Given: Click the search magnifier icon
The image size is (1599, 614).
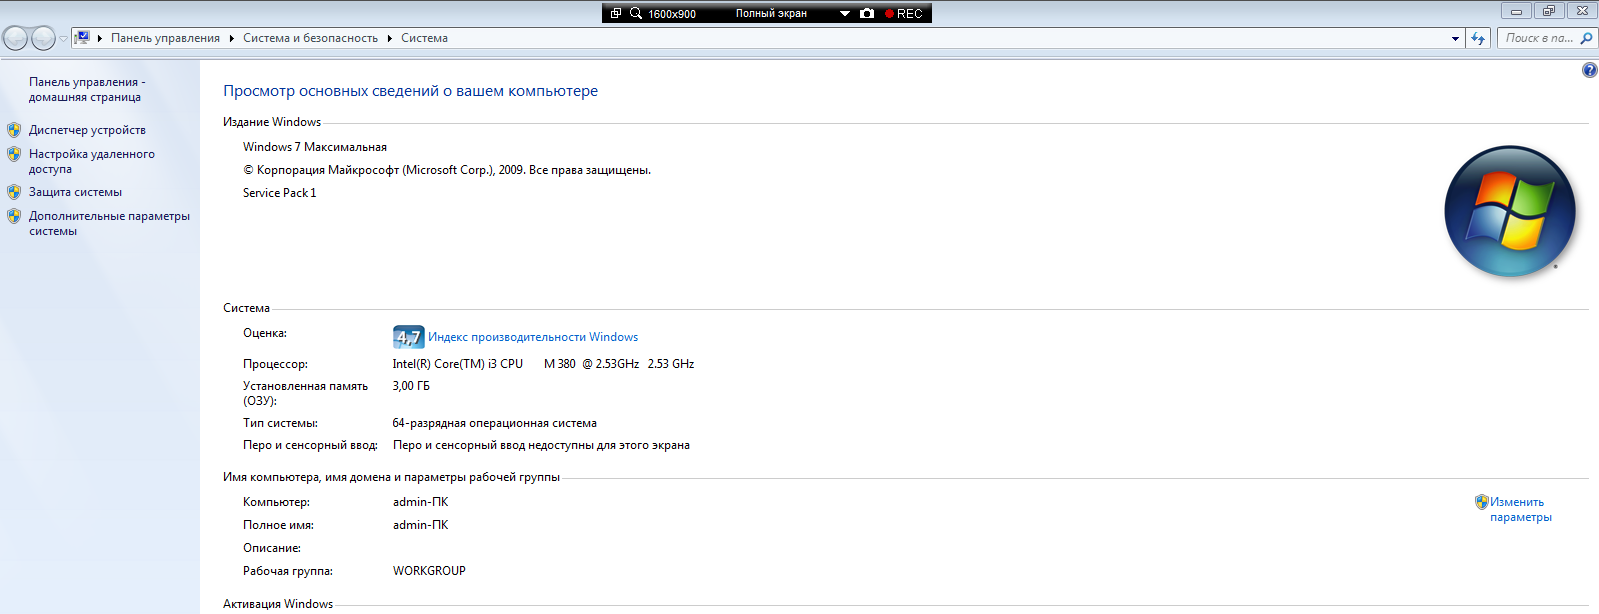Looking at the screenshot, I should [x=1586, y=38].
